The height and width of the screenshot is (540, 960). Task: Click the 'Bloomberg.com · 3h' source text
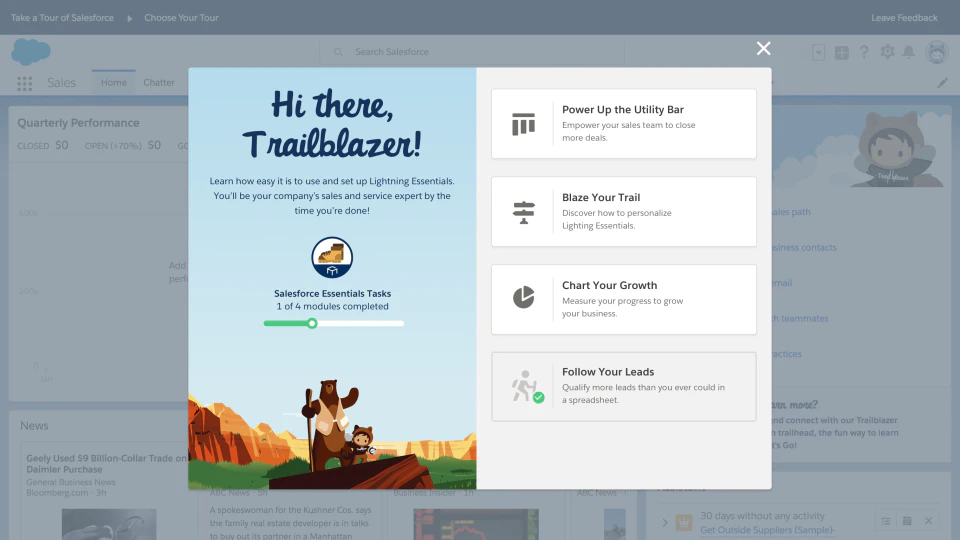click(x=66, y=493)
